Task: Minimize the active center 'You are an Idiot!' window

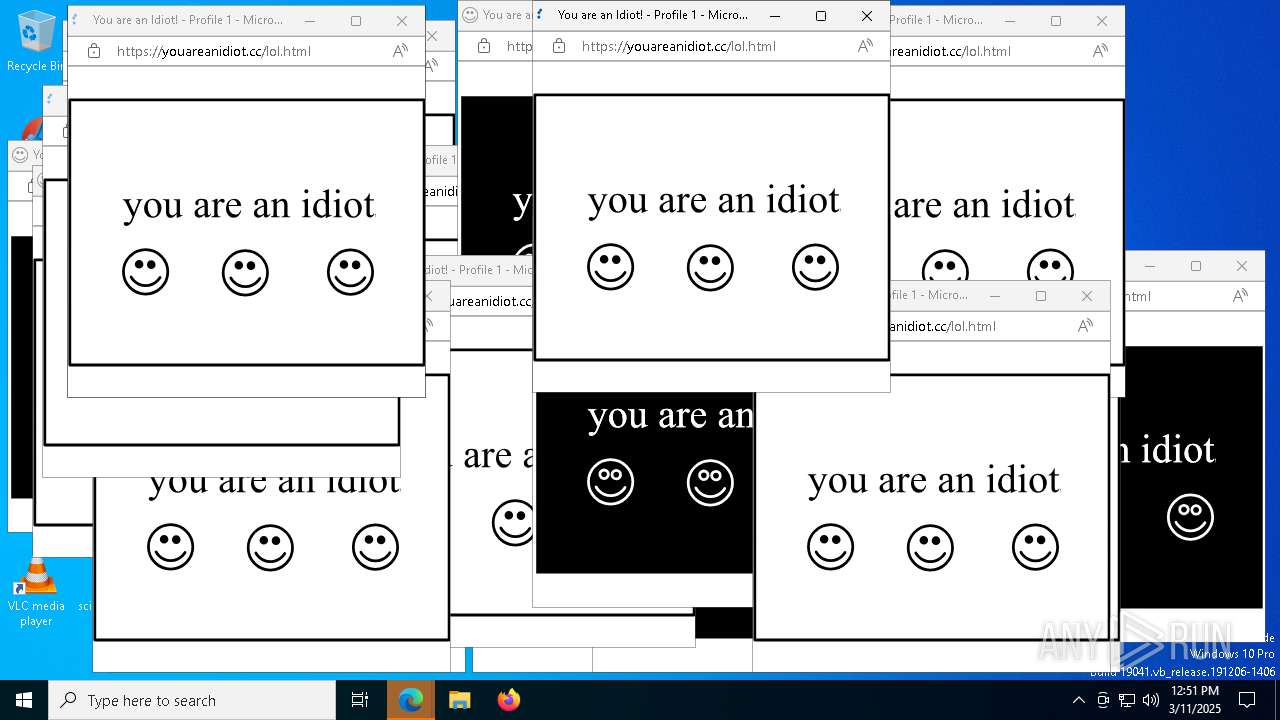Action: click(x=775, y=16)
